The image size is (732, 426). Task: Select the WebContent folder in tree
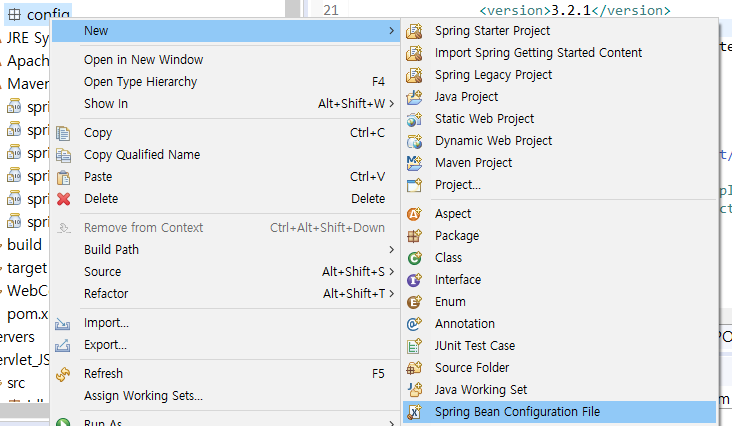coord(27,291)
